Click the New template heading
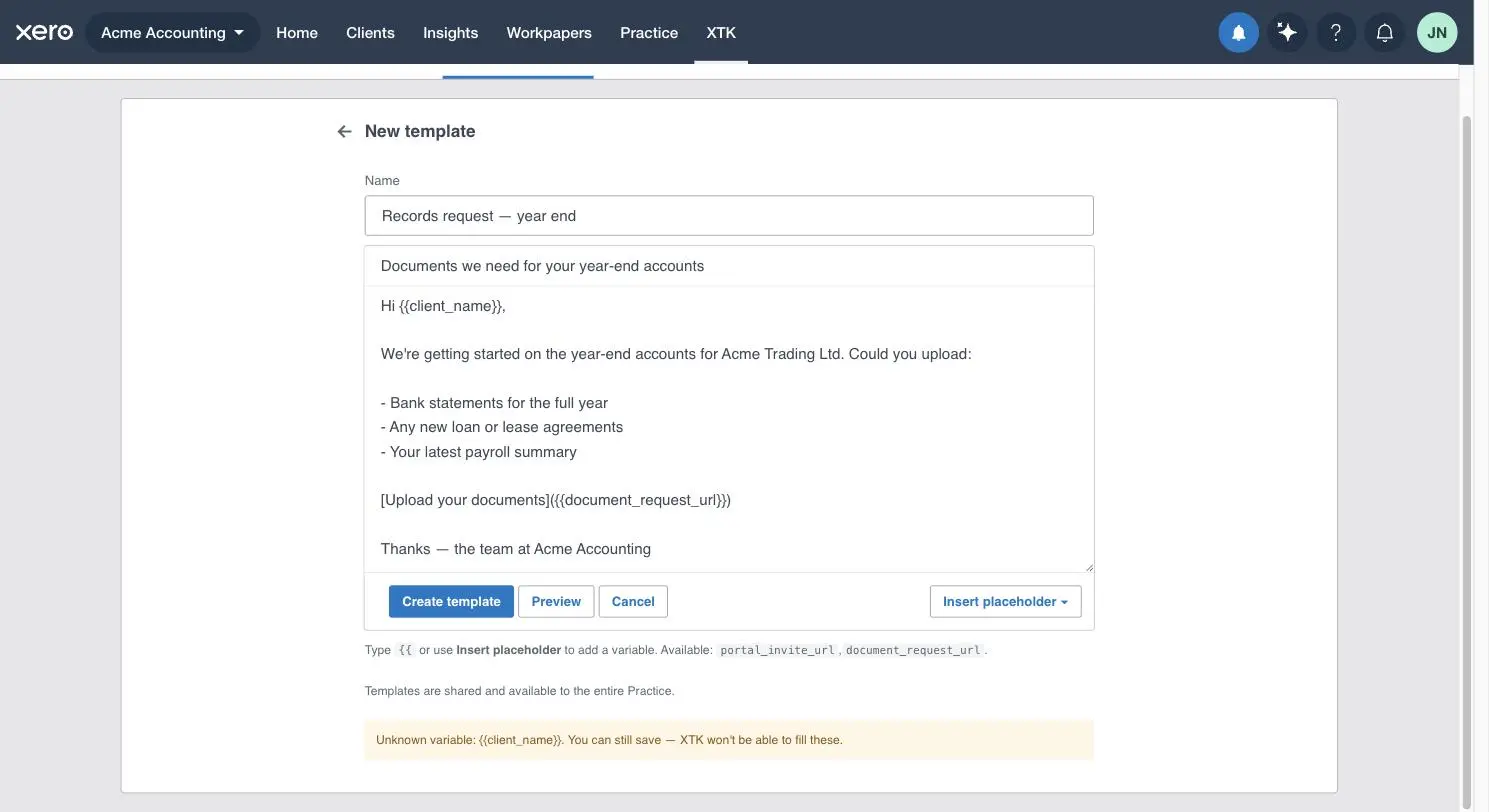The height and width of the screenshot is (812, 1489). point(420,131)
